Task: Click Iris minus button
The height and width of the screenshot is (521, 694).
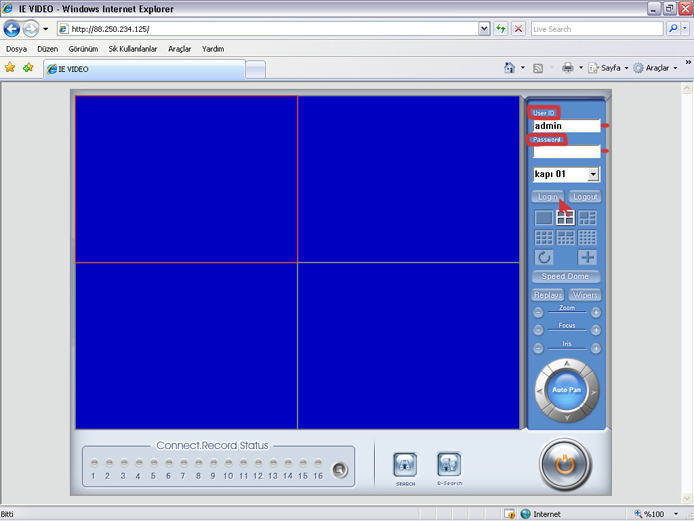Action: (538, 348)
